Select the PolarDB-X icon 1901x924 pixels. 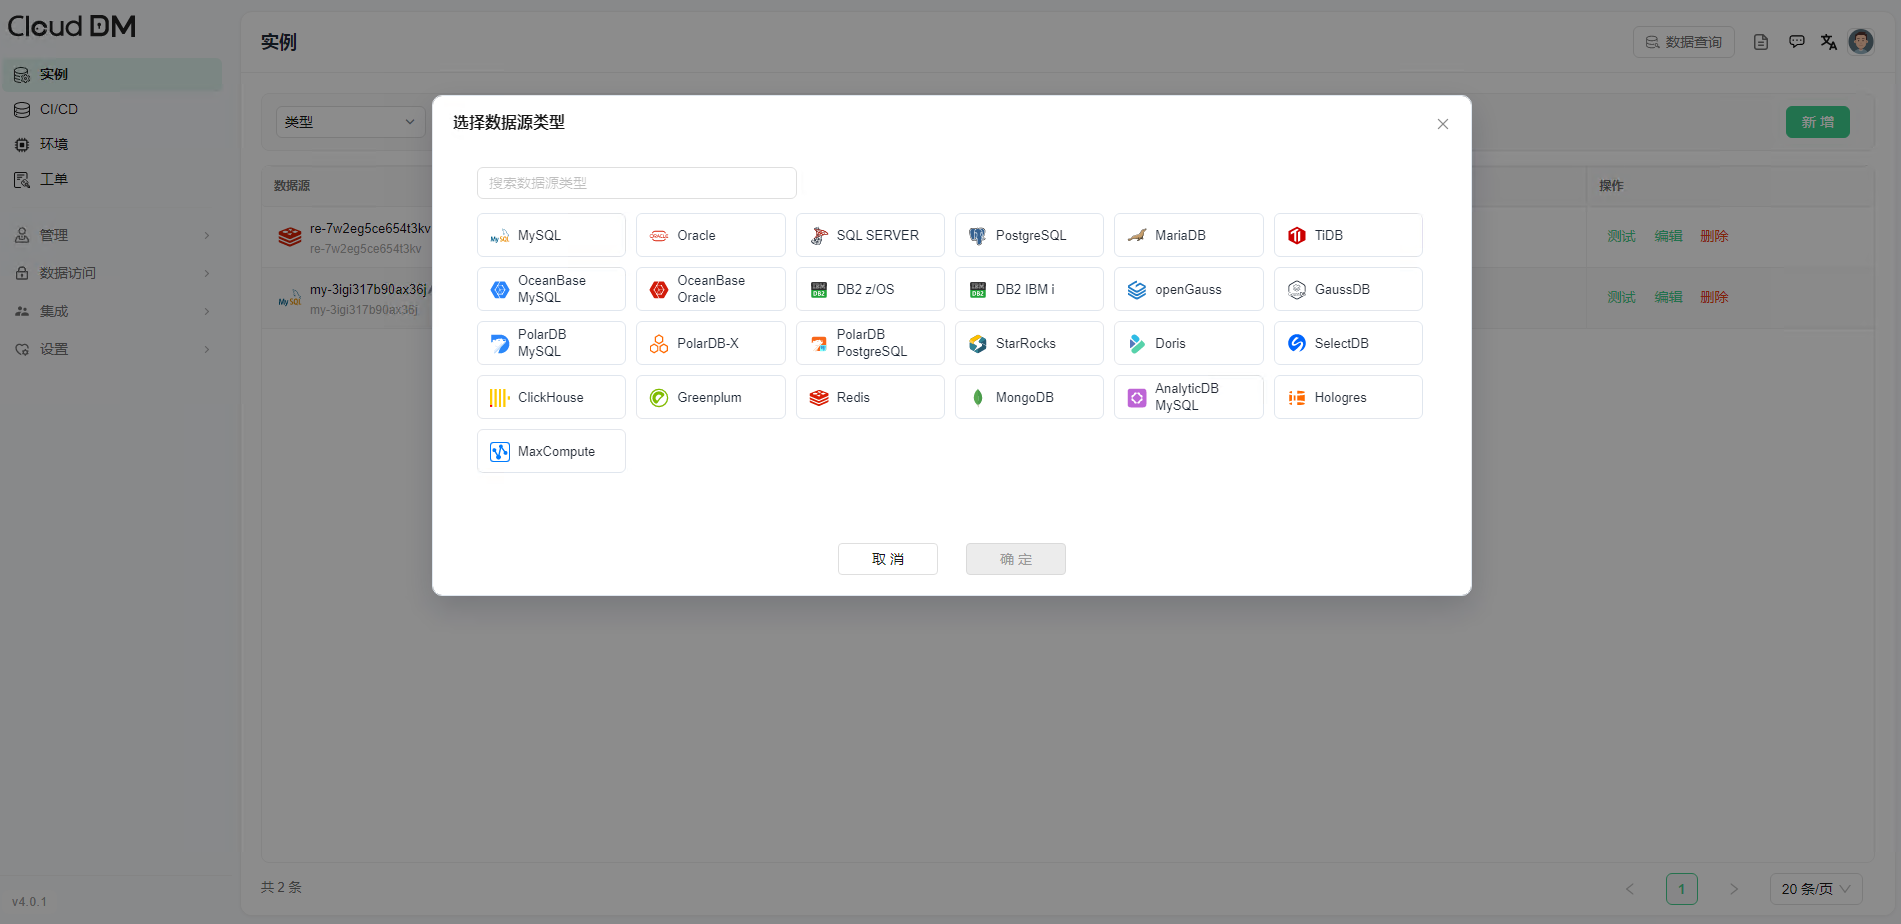click(659, 344)
